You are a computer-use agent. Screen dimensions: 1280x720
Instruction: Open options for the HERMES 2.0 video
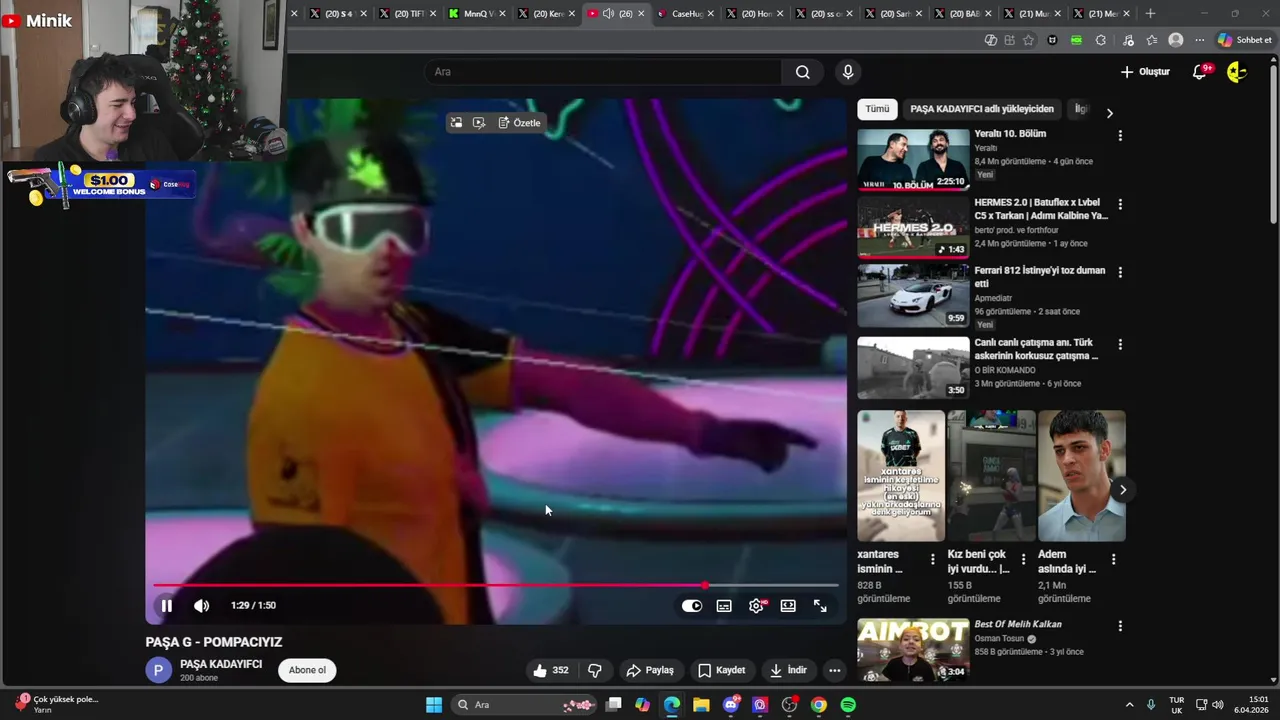[x=1120, y=204]
